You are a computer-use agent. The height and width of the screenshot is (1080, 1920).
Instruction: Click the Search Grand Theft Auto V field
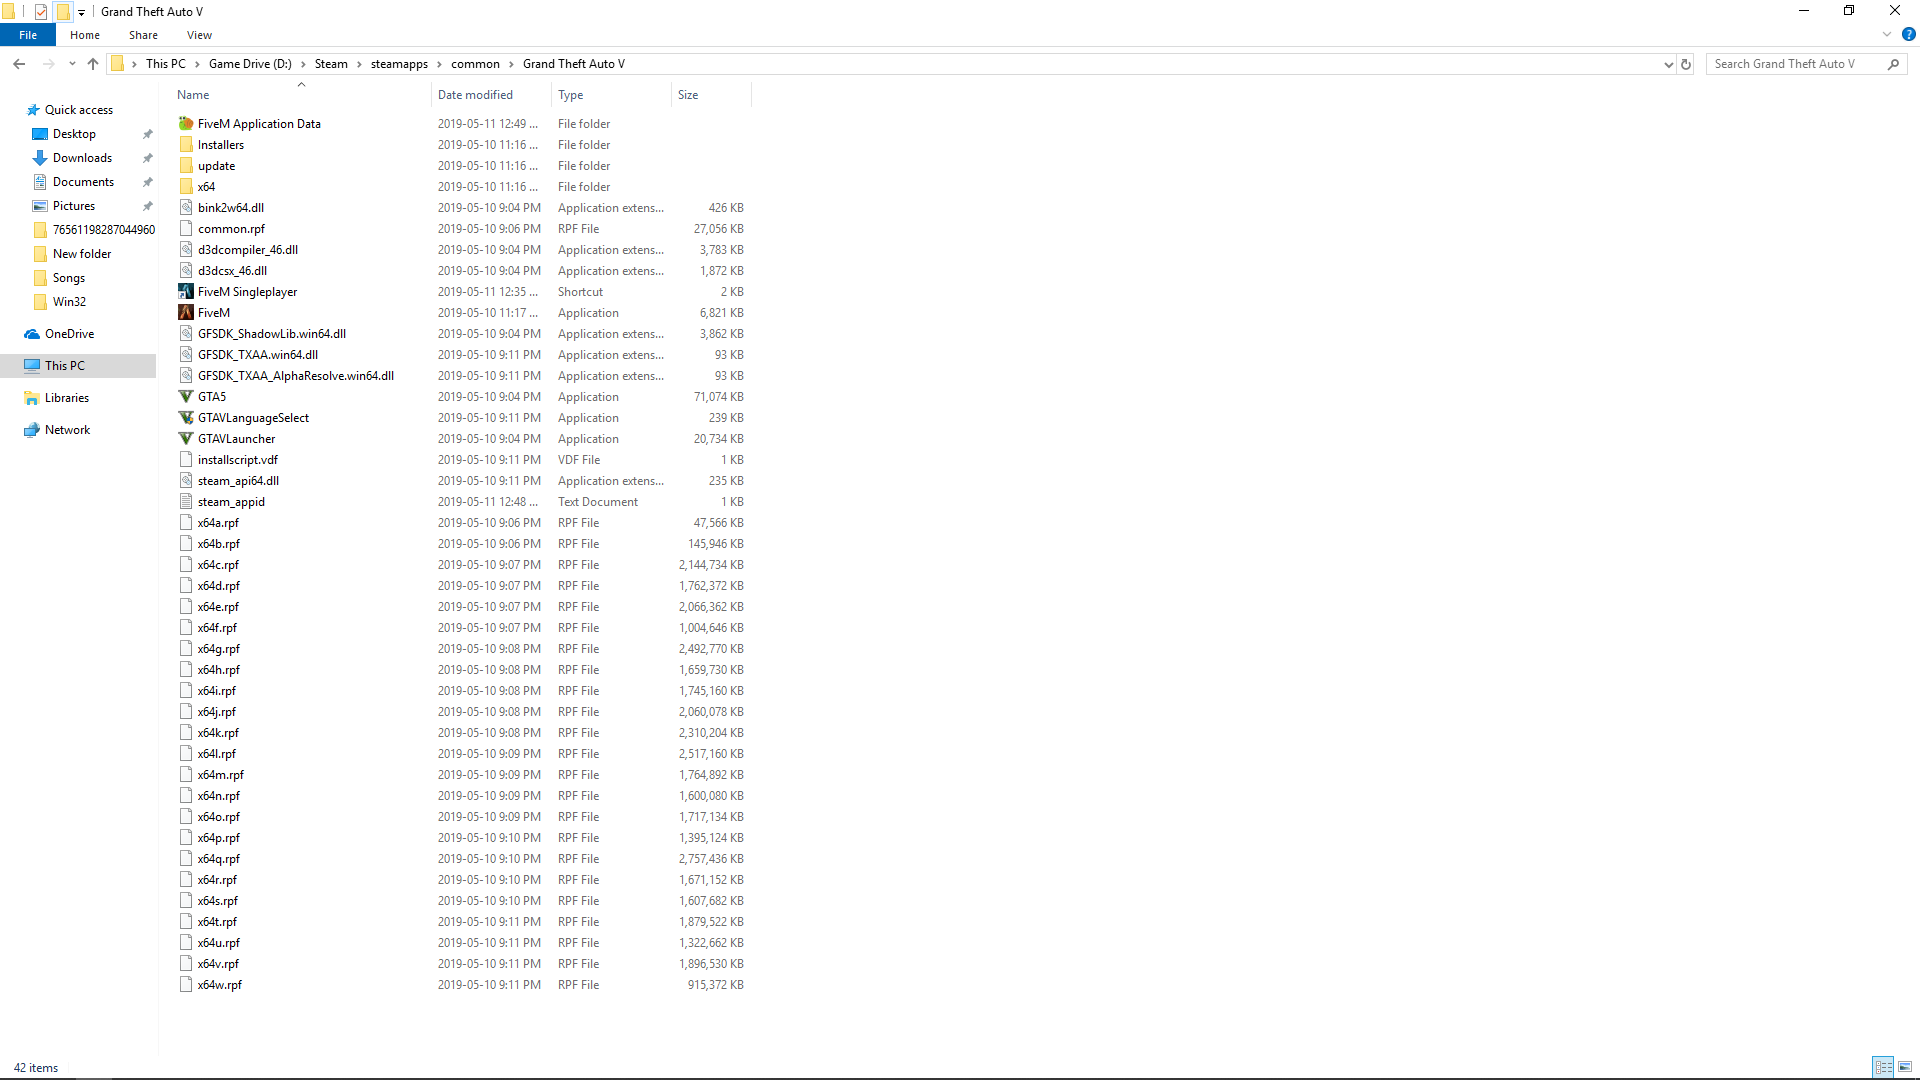[1795, 64]
